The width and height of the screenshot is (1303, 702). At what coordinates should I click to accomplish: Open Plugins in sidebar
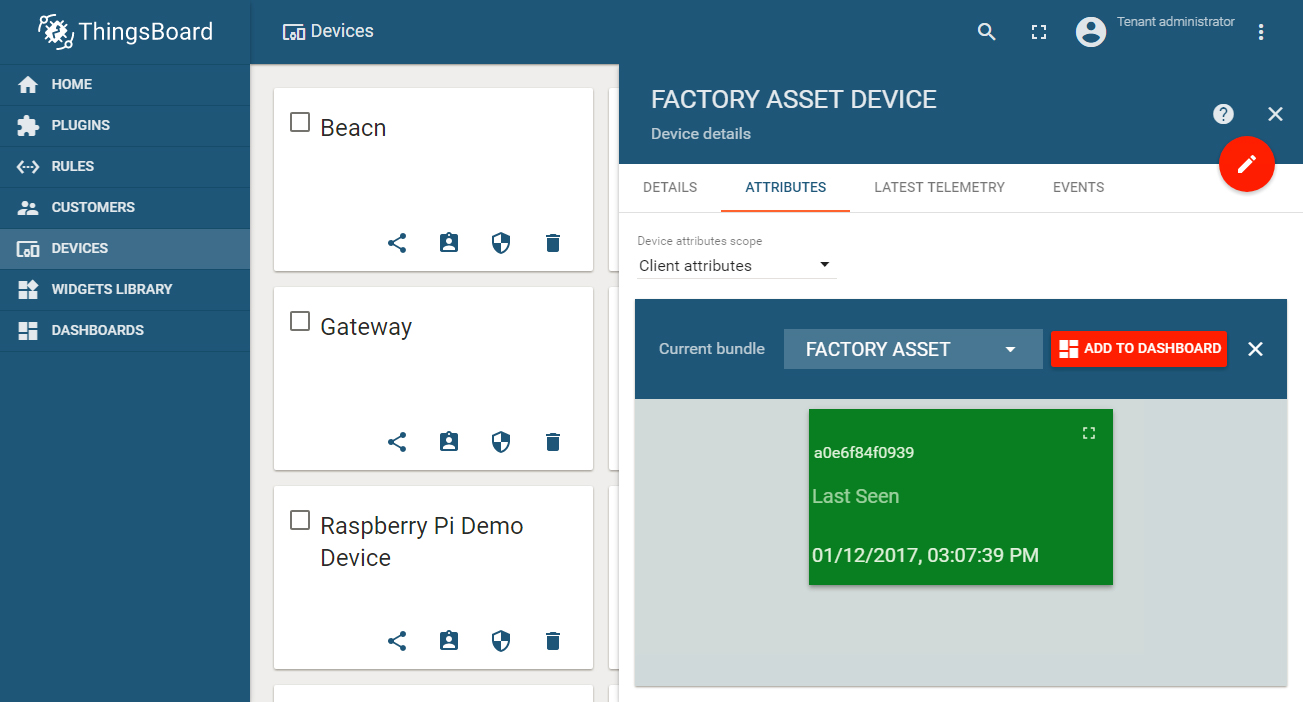125,126
